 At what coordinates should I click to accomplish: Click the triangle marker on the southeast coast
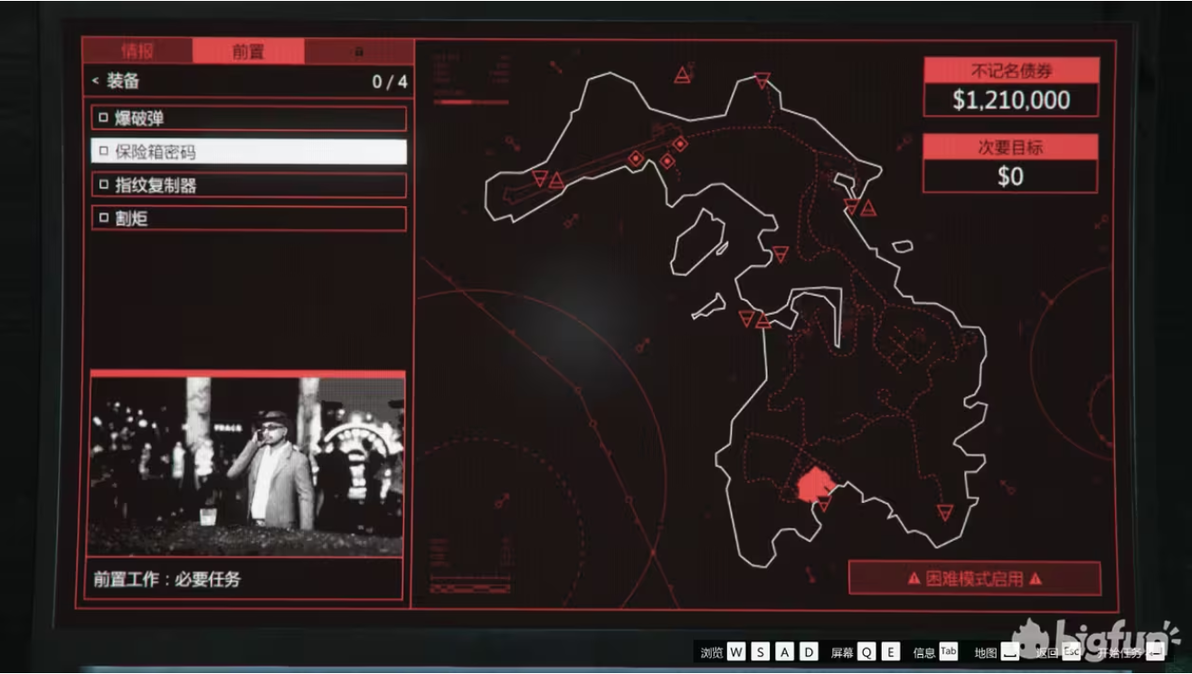pos(945,513)
